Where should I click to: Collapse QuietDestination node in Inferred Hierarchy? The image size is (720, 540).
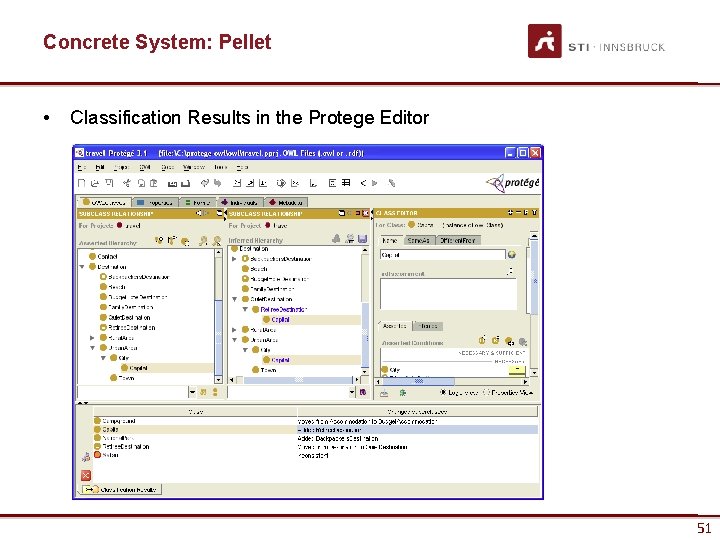click(235, 299)
